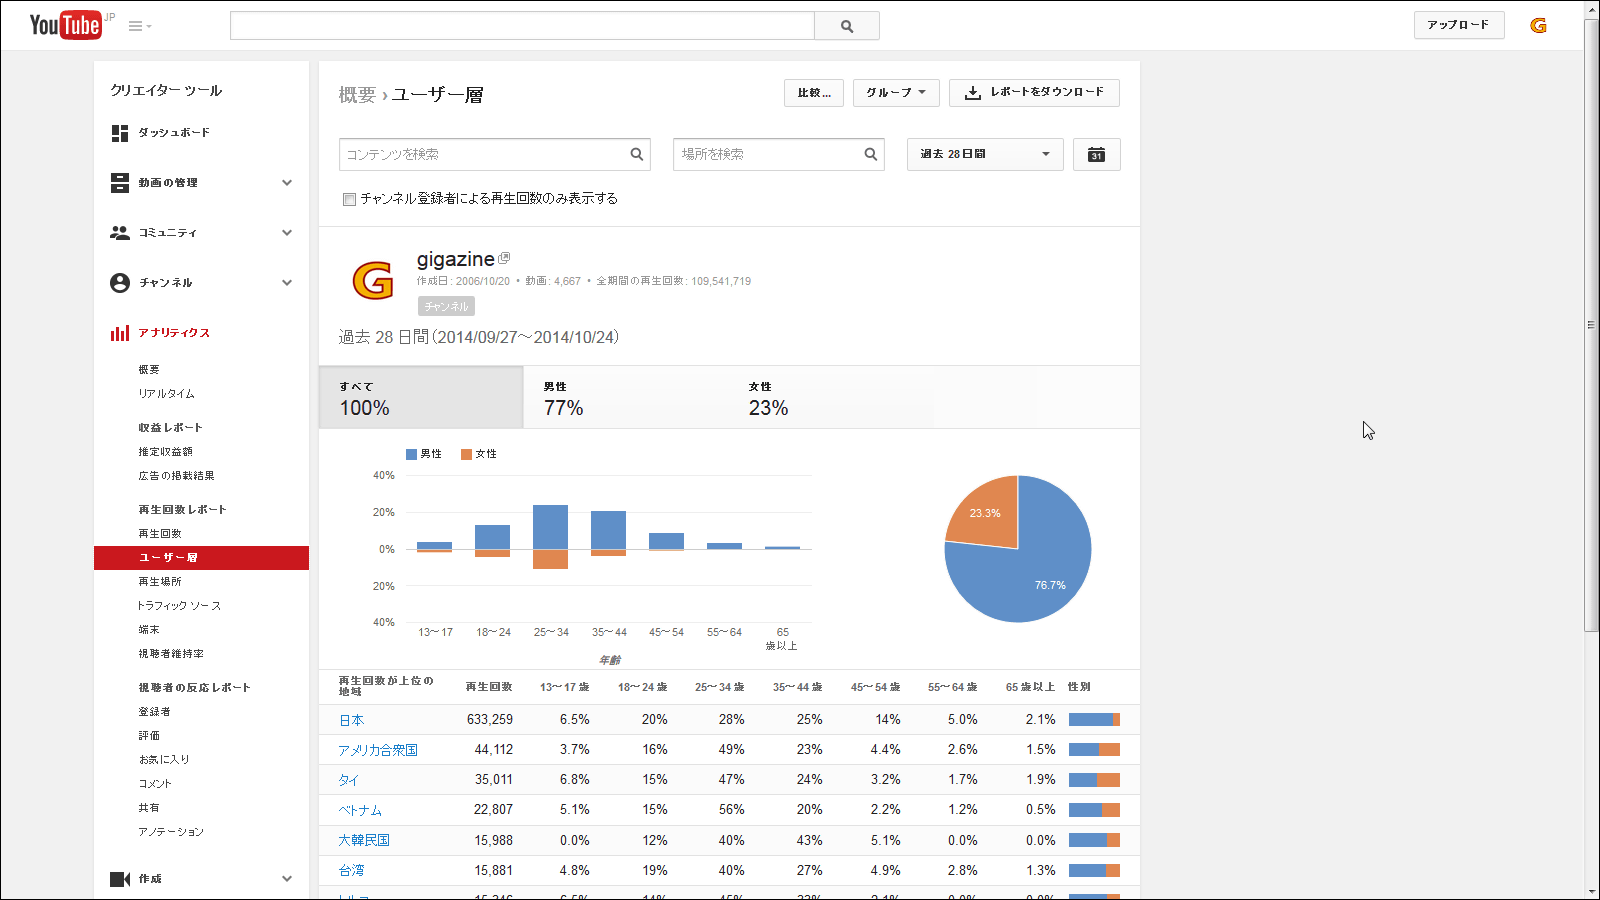Click the ダッシュボード dashboard icon
This screenshot has width=1600, height=900.
120,133
